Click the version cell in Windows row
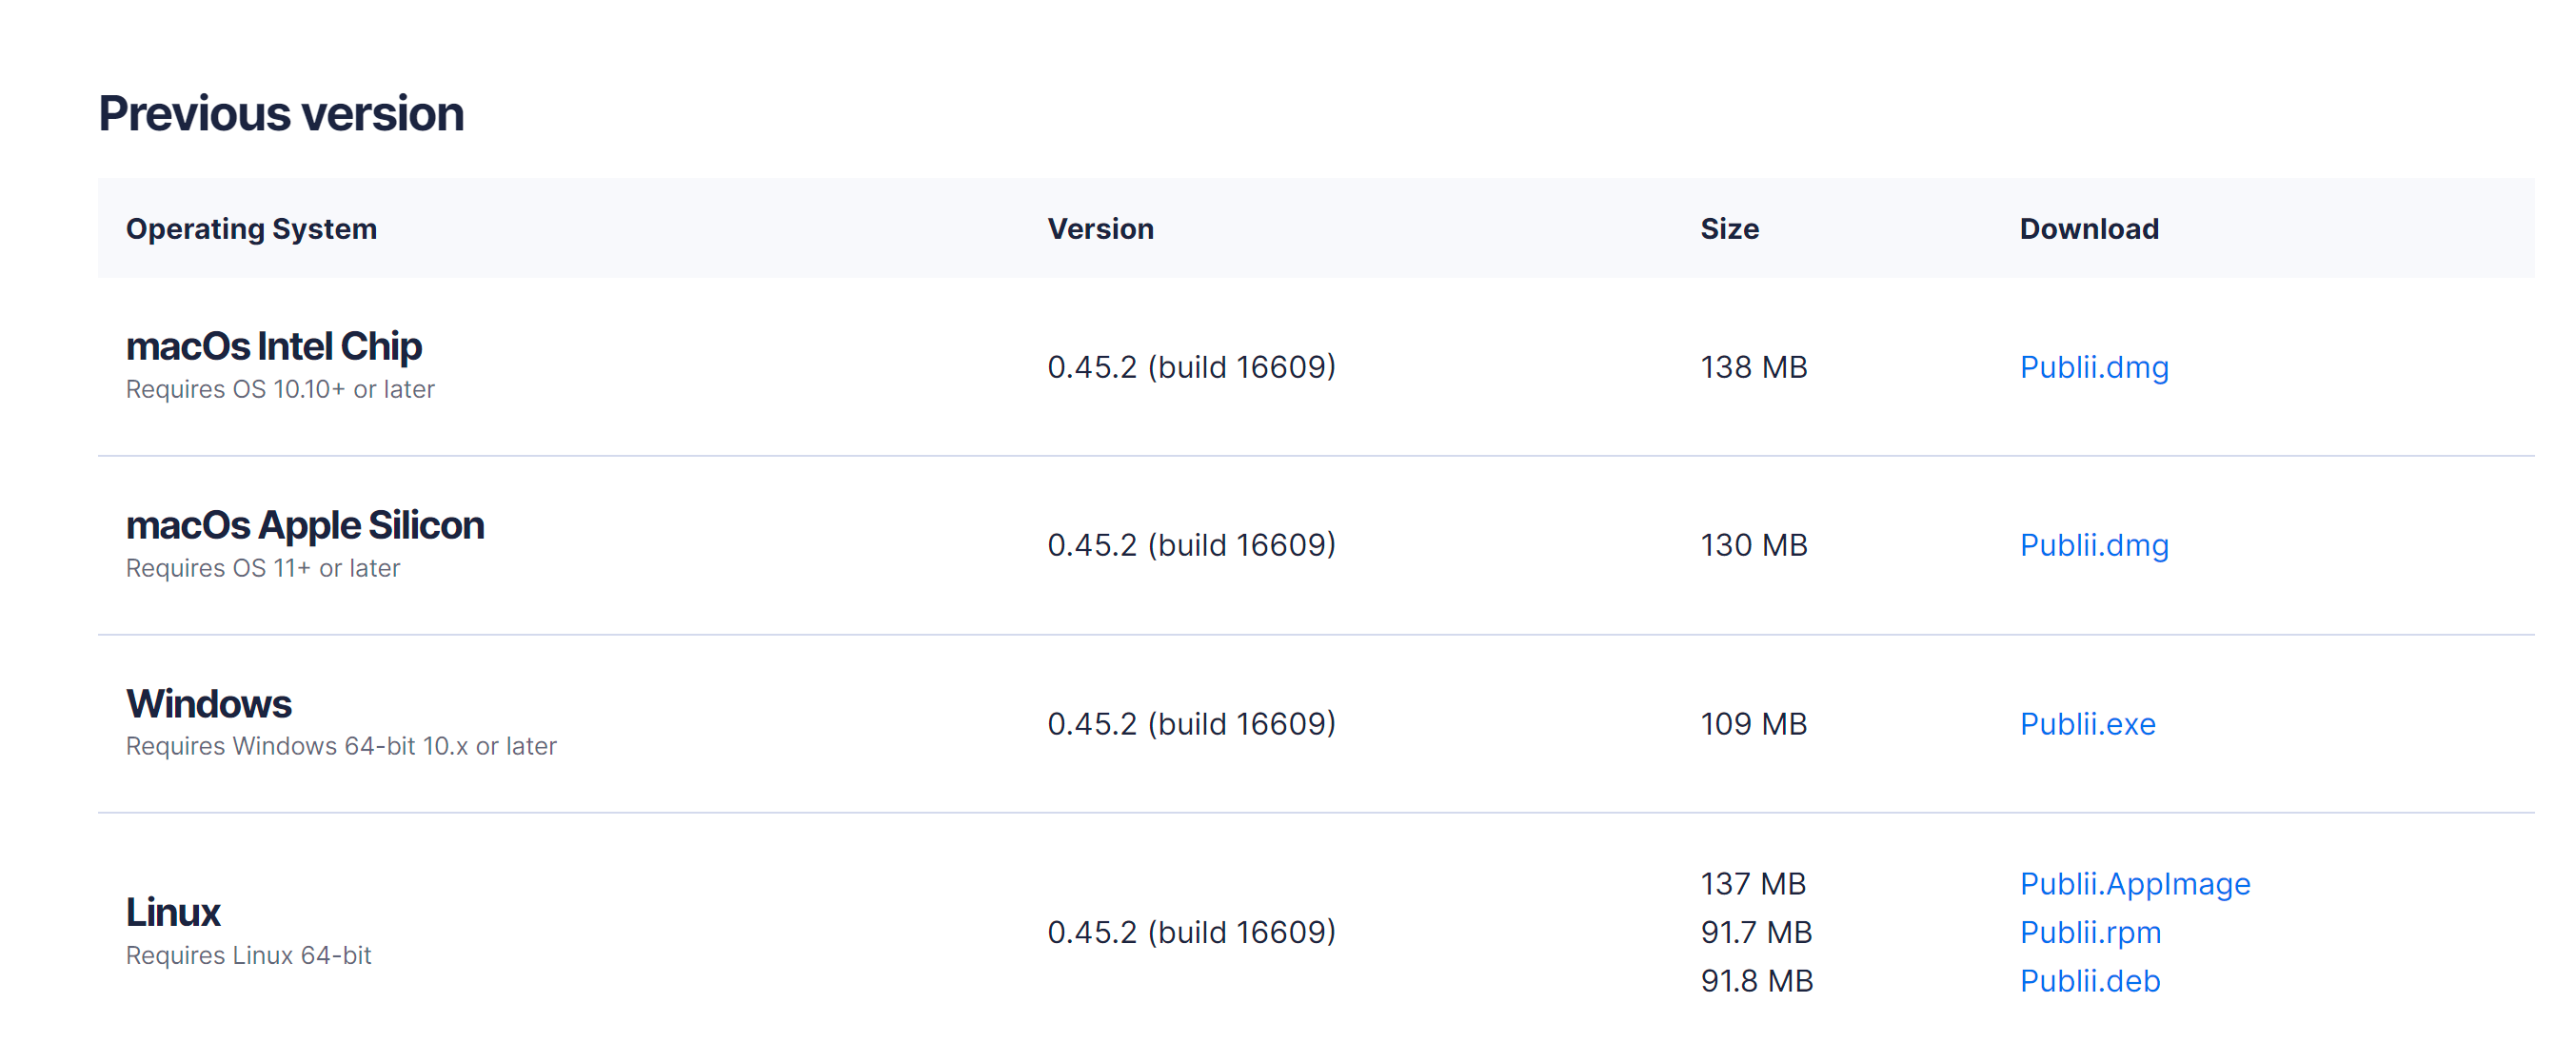Viewport: 2576px width, 1042px height. (1191, 723)
